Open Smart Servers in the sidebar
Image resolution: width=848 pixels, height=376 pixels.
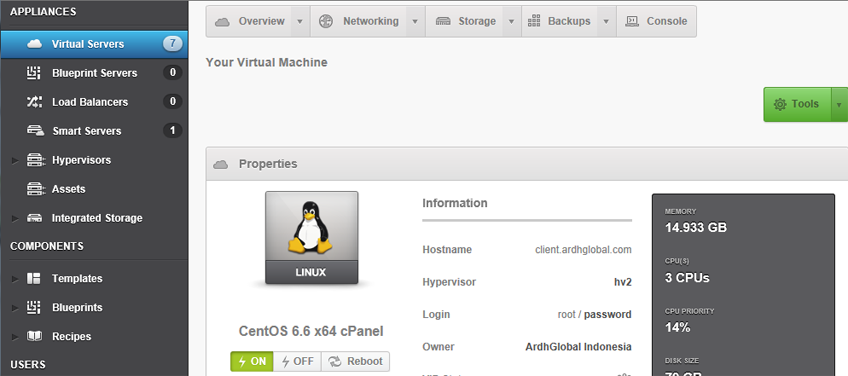tap(94, 131)
